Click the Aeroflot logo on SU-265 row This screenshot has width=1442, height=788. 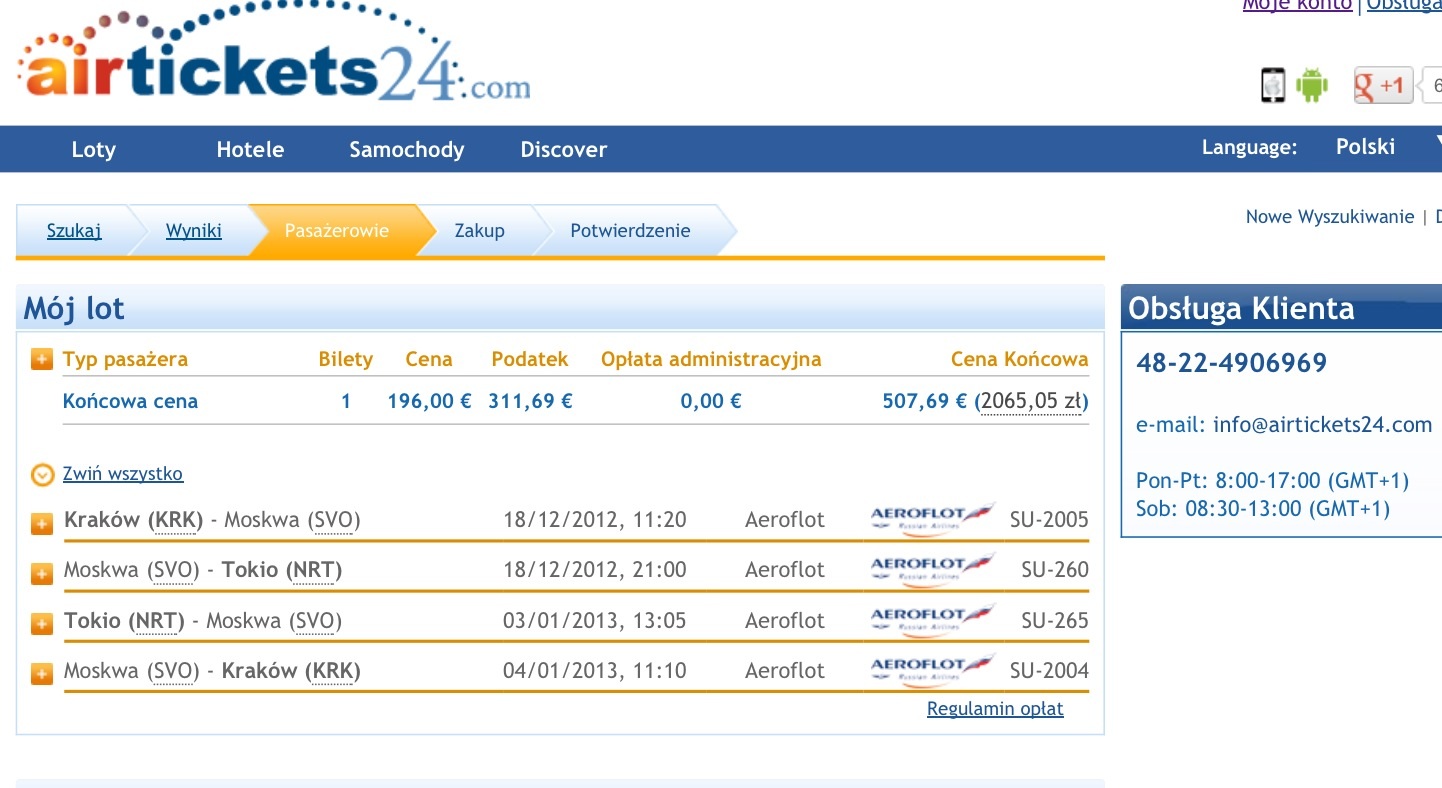pyautogui.click(x=934, y=619)
